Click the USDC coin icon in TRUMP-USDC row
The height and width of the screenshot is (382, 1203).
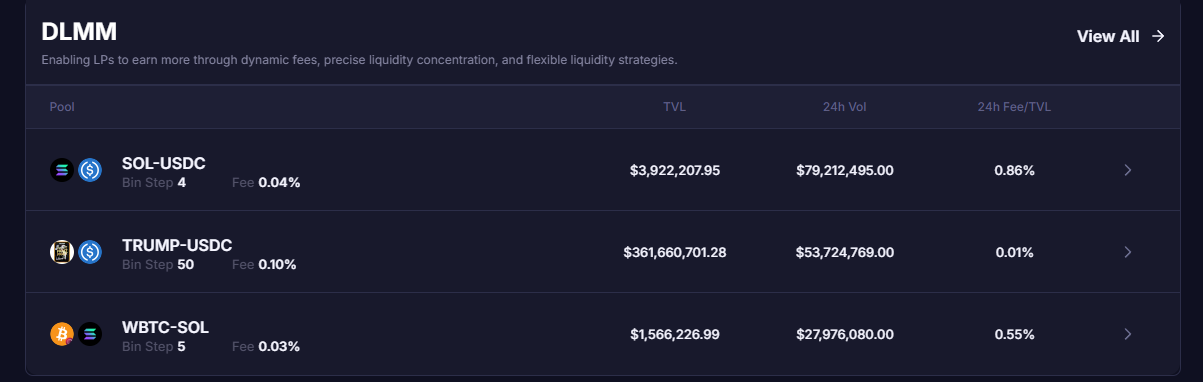[90, 252]
